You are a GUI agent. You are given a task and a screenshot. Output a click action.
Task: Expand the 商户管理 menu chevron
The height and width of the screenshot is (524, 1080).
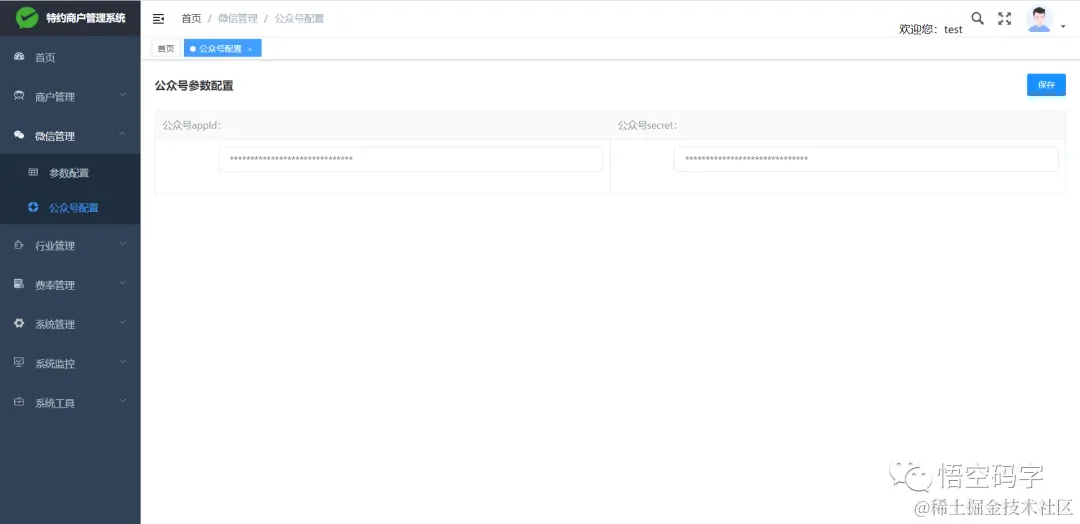point(123,94)
